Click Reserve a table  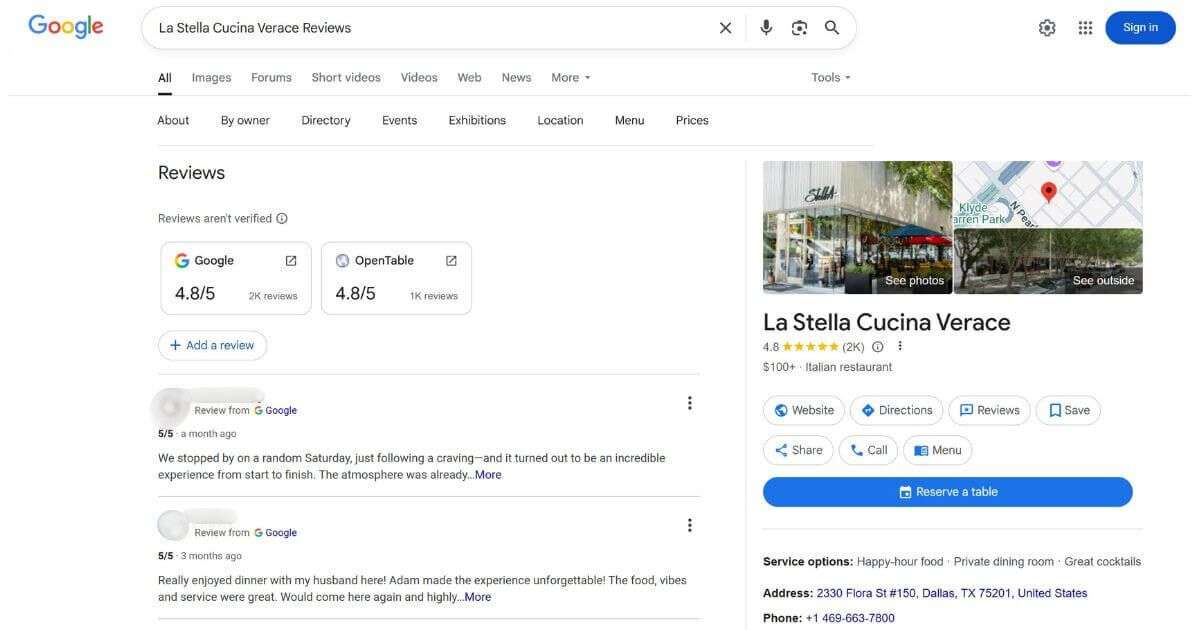(948, 491)
